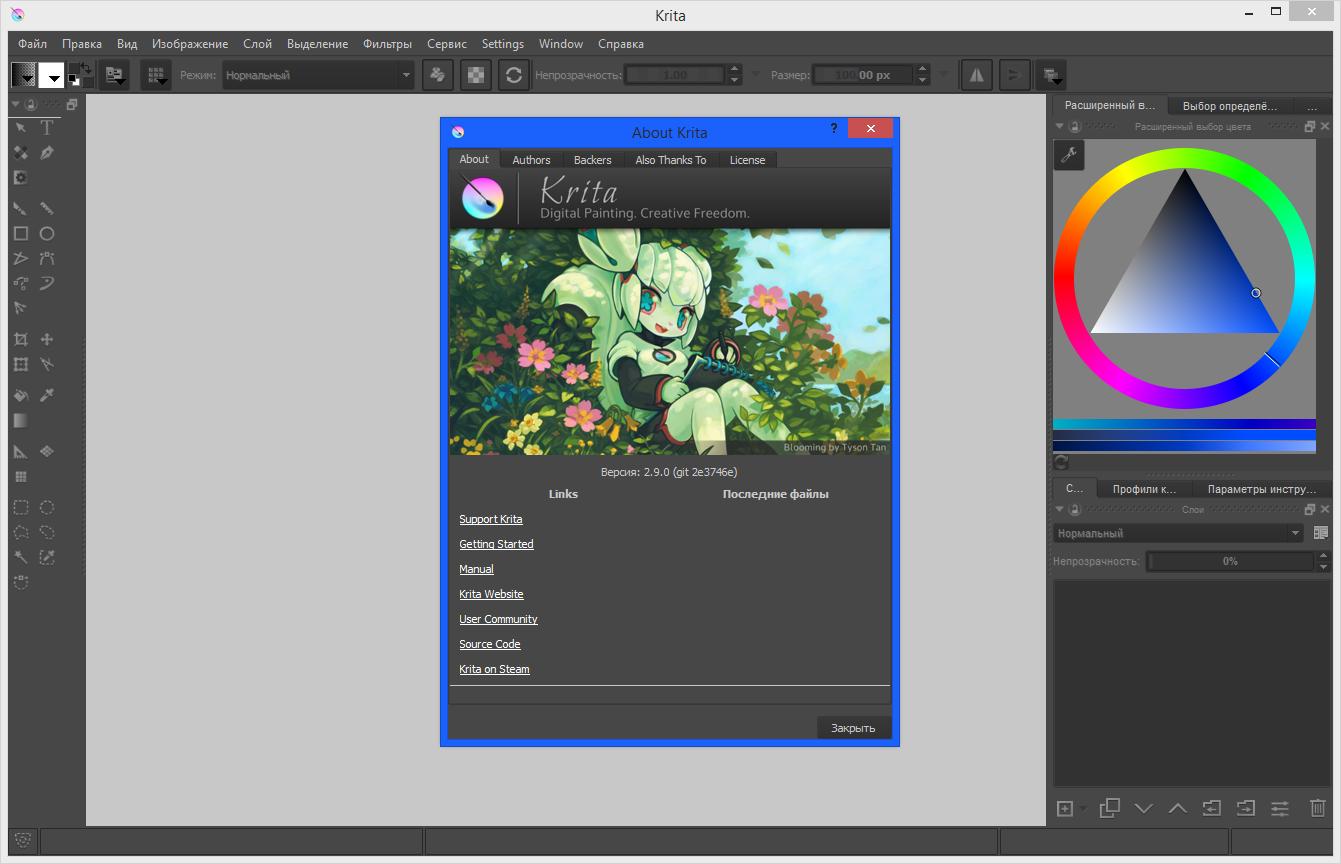Select the Rectangular selection tool
The width and height of the screenshot is (1341, 864).
point(20,508)
